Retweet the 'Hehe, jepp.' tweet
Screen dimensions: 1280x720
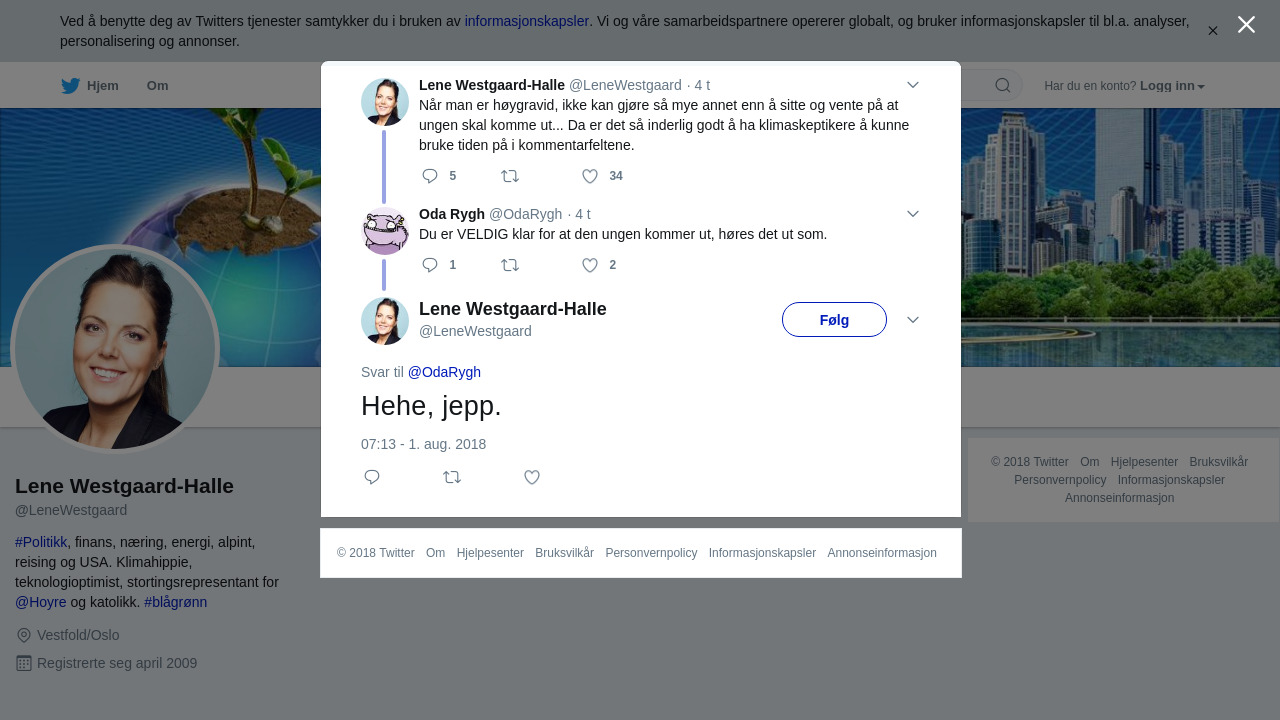tap(452, 477)
